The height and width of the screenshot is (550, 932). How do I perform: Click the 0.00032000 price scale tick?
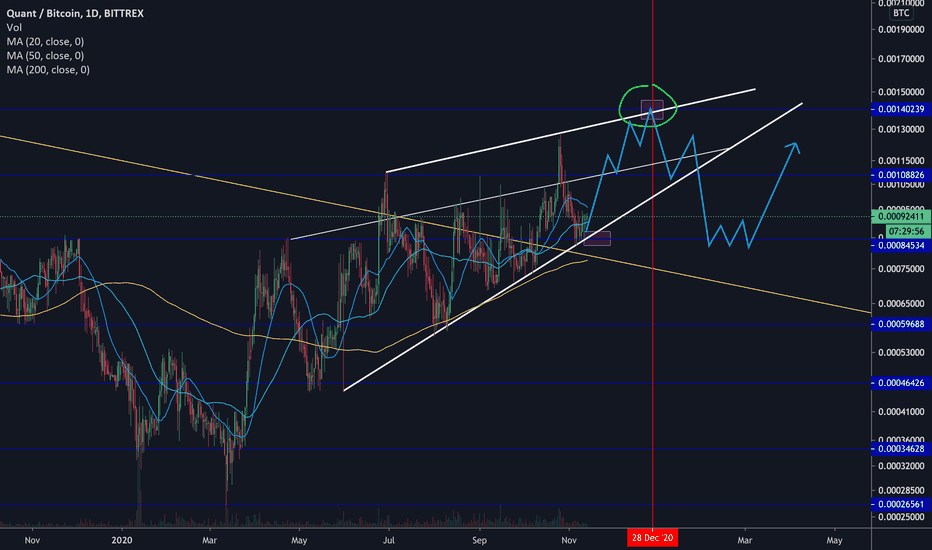[x=901, y=466]
